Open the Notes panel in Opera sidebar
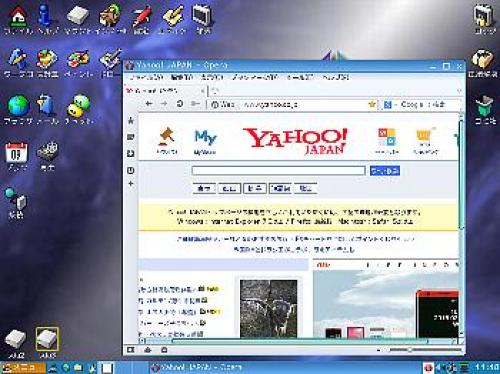 [131, 137]
